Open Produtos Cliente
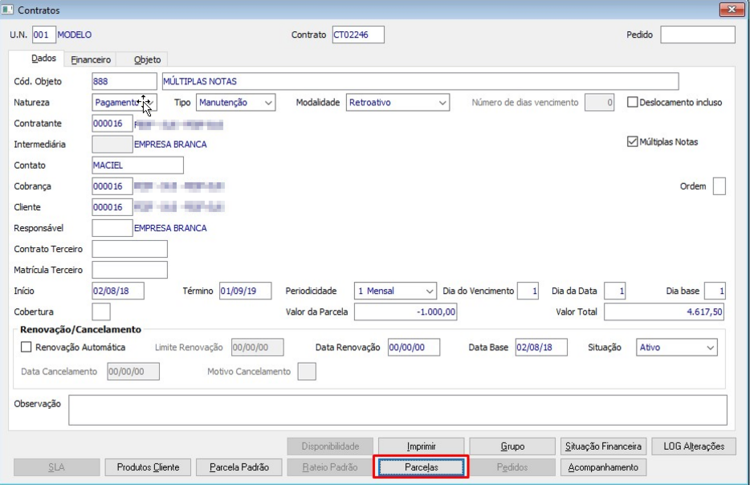Viewport: 750px width, 485px height. click(148, 467)
